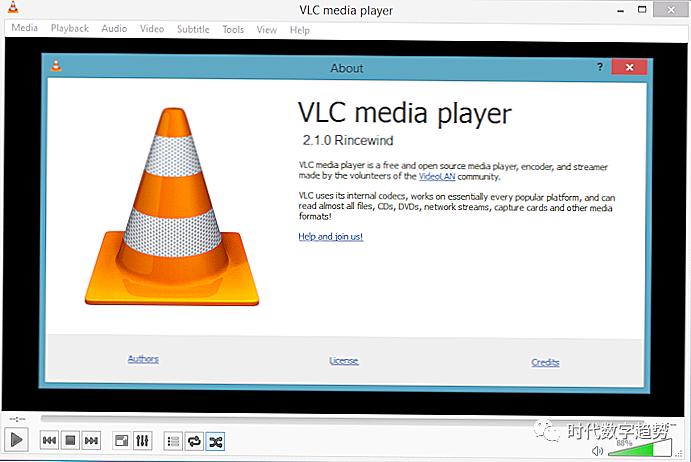This screenshot has width=691, height=462.
Task: Click the large VLC cone logo
Action: point(172,206)
